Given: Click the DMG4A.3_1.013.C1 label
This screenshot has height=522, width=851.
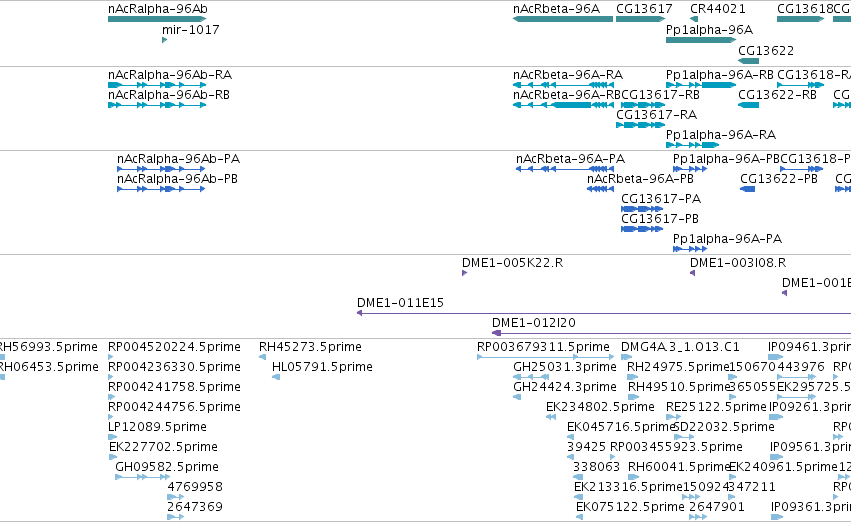Looking at the screenshot, I should [680, 347].
